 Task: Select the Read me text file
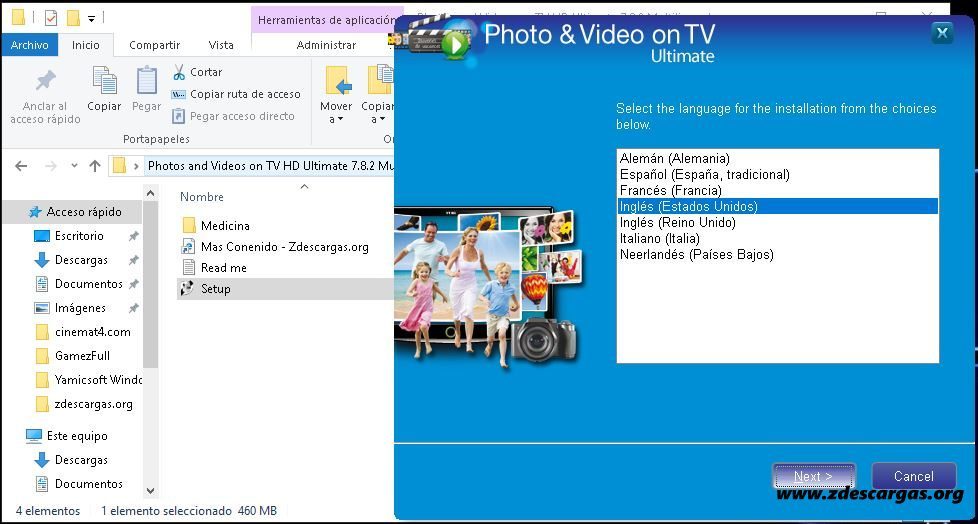coord(215,268)
